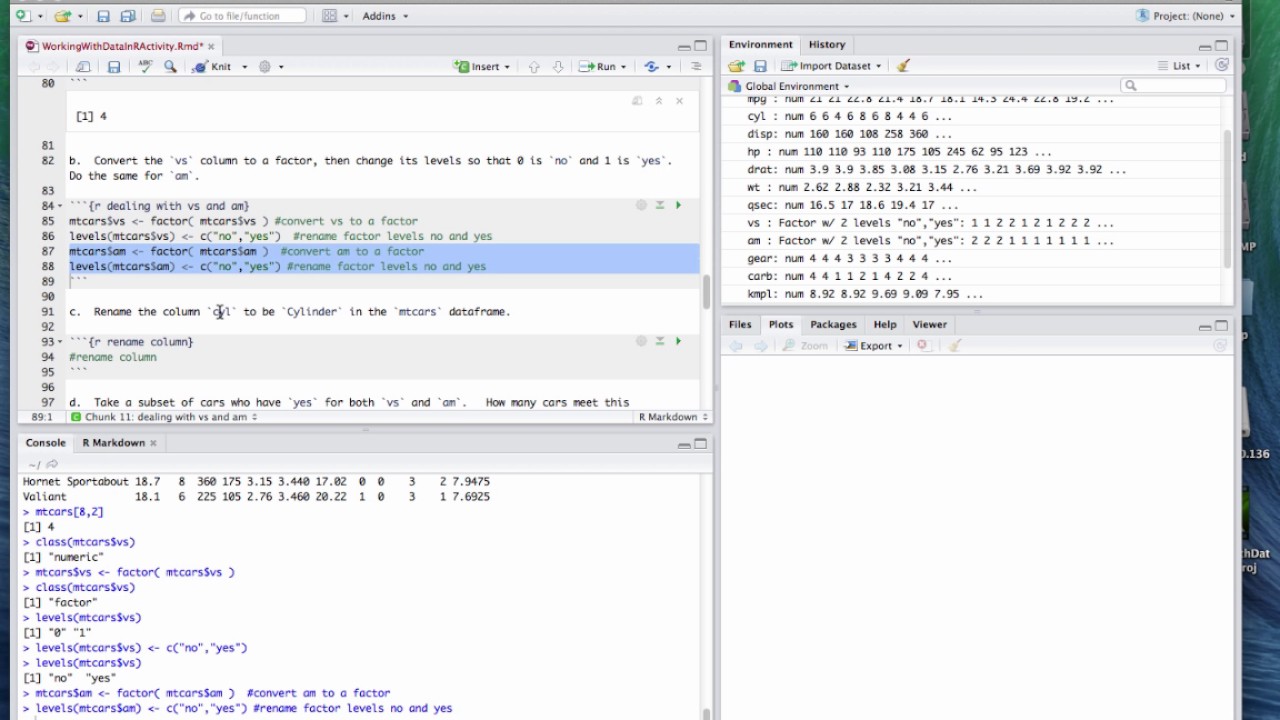
Task: Open the Project (None) menu
Action: coord(1186,16)
